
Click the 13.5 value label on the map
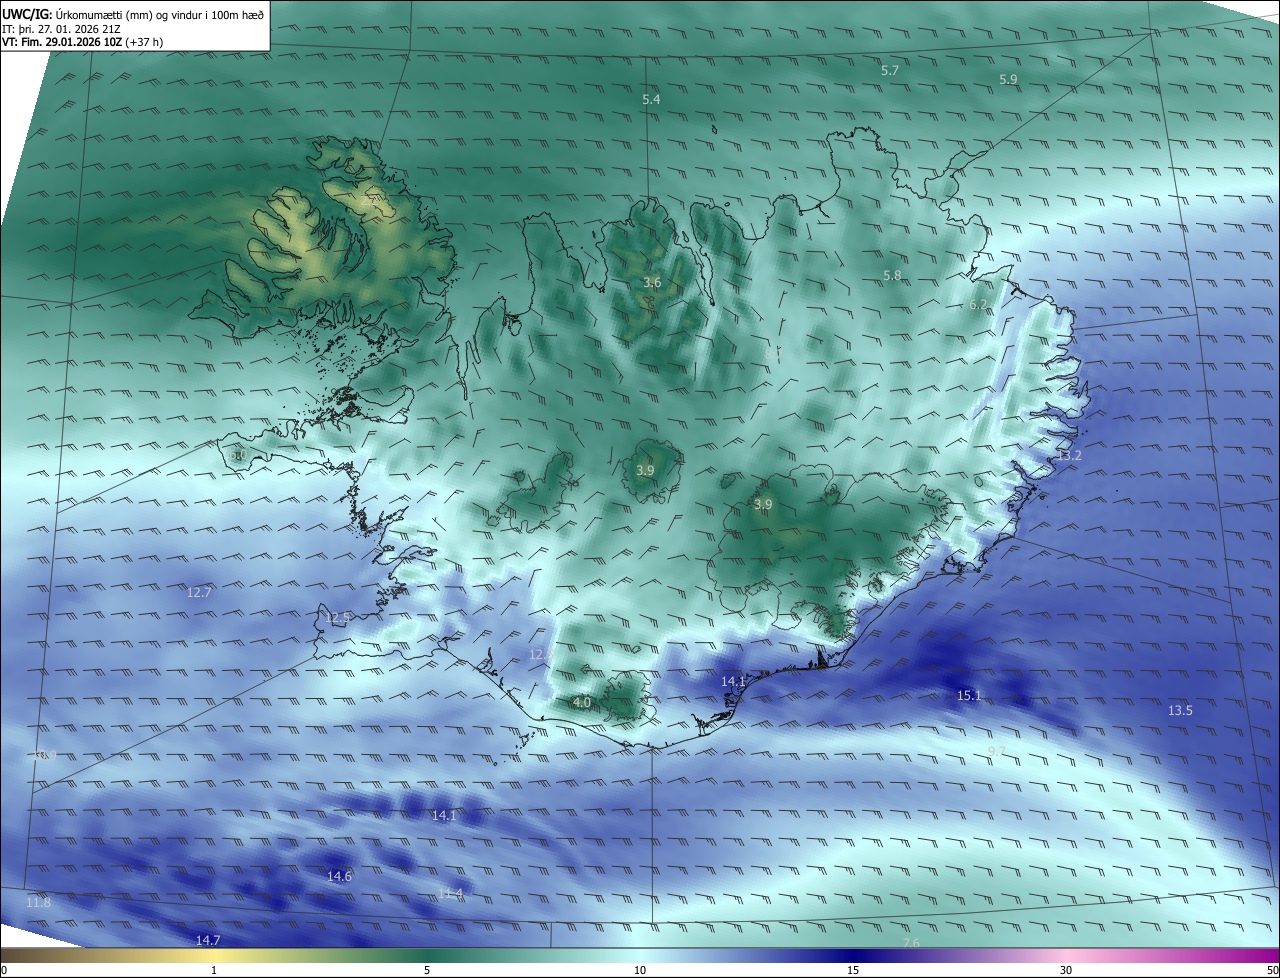[1180, 711]
